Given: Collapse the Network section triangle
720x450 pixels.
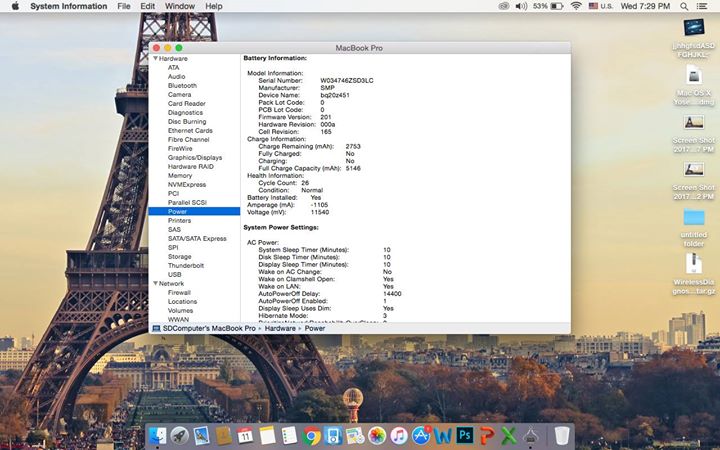Looking at the screenshot, I should pyautogui.click(x=156, y=283).
